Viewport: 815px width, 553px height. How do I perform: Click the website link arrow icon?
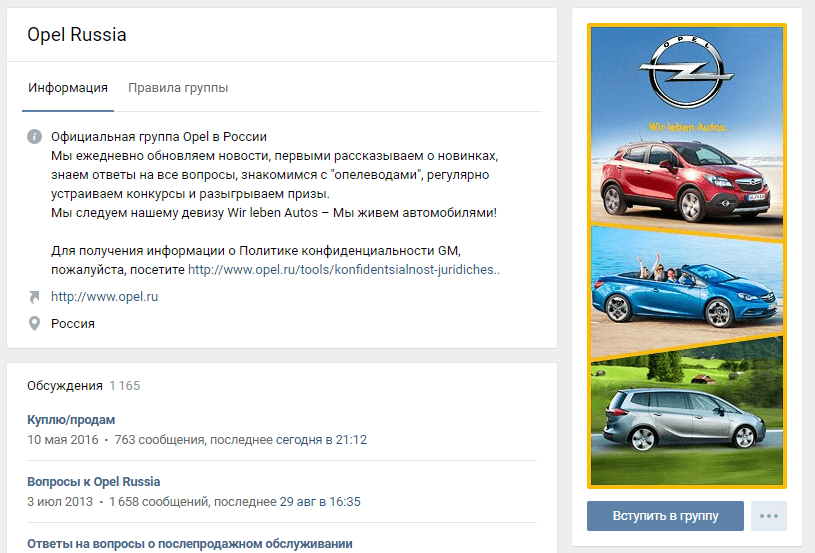click(x=34, y=297)
